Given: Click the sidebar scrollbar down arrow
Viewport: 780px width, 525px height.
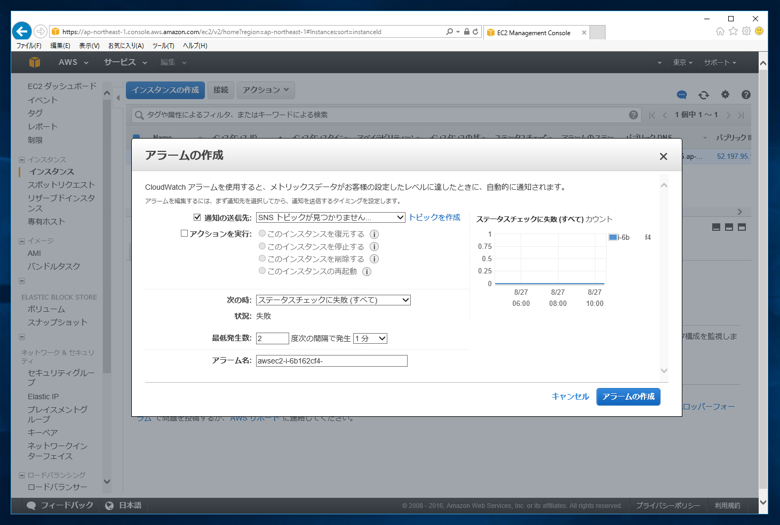Looking at the screenshot, I should click(106, 481).
